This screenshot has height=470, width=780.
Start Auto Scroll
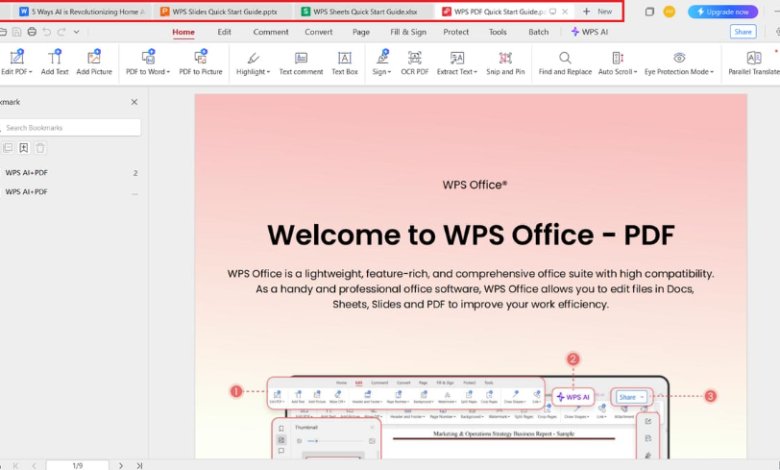(x=617, y=62)
